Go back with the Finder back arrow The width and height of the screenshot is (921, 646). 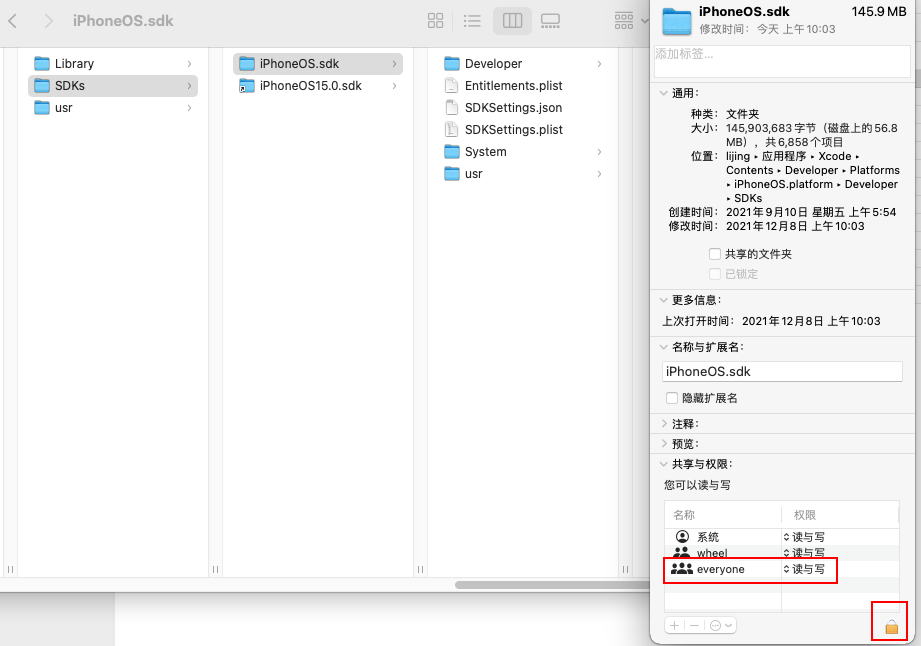pyautogui.click(x=13, y=21)
